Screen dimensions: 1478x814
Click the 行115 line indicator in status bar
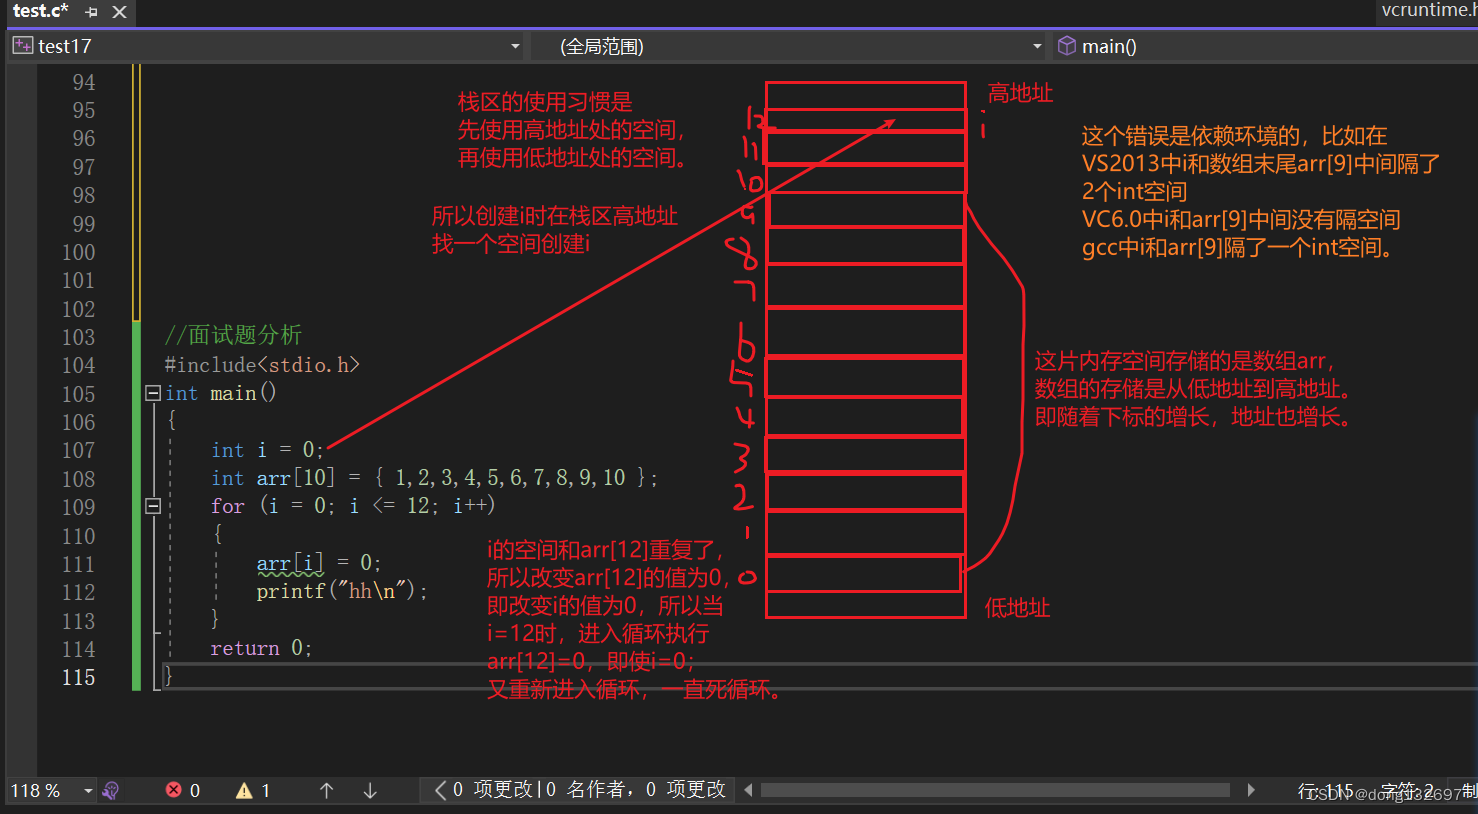(1325, 790)
